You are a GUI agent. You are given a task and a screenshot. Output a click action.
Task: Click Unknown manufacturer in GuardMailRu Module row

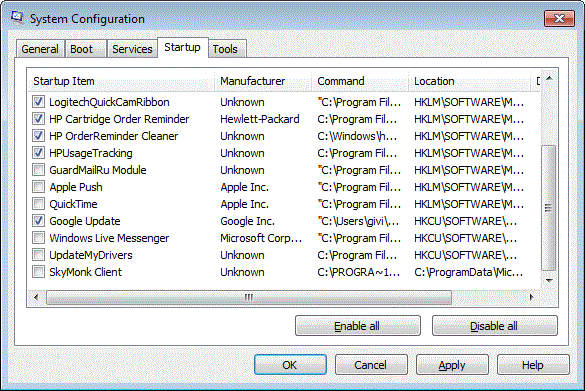[x=242, y=170]
